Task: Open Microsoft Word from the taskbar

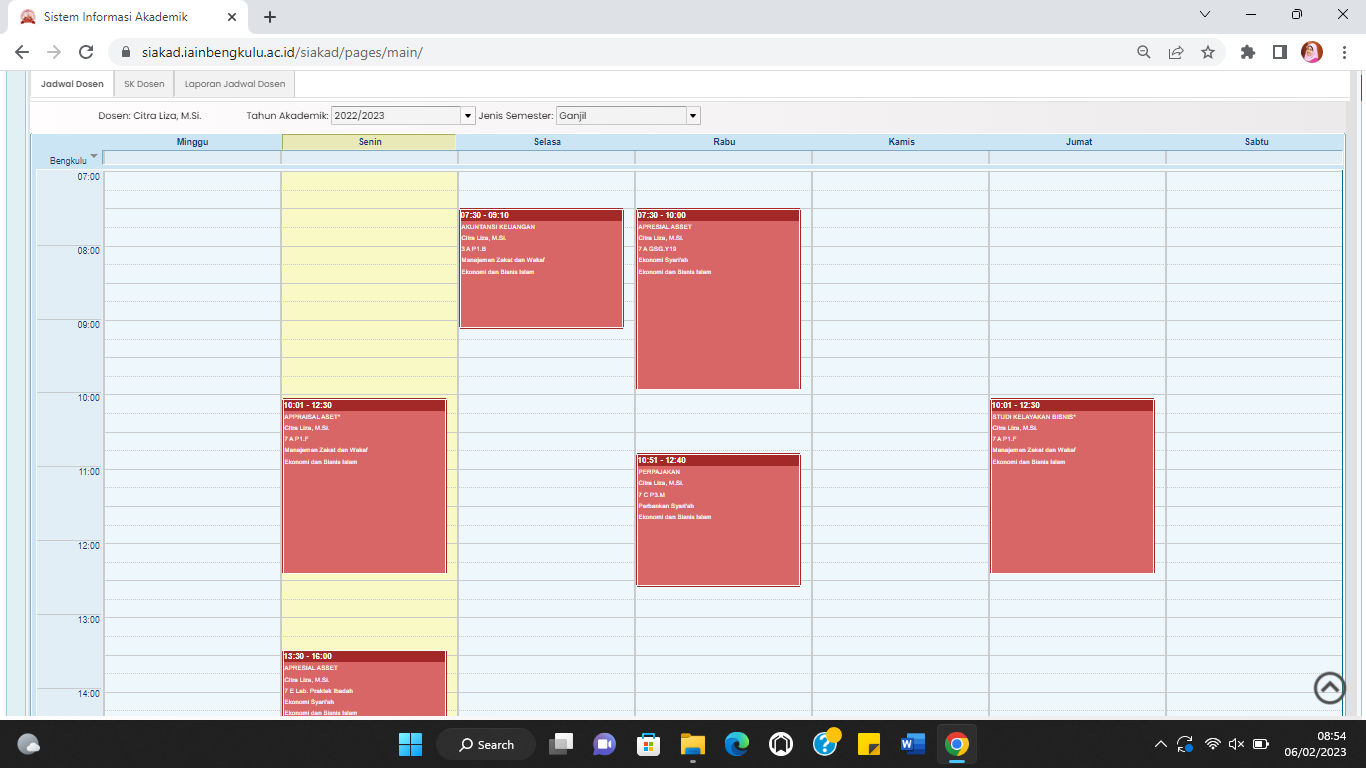Action: click(x=912, y=744)
